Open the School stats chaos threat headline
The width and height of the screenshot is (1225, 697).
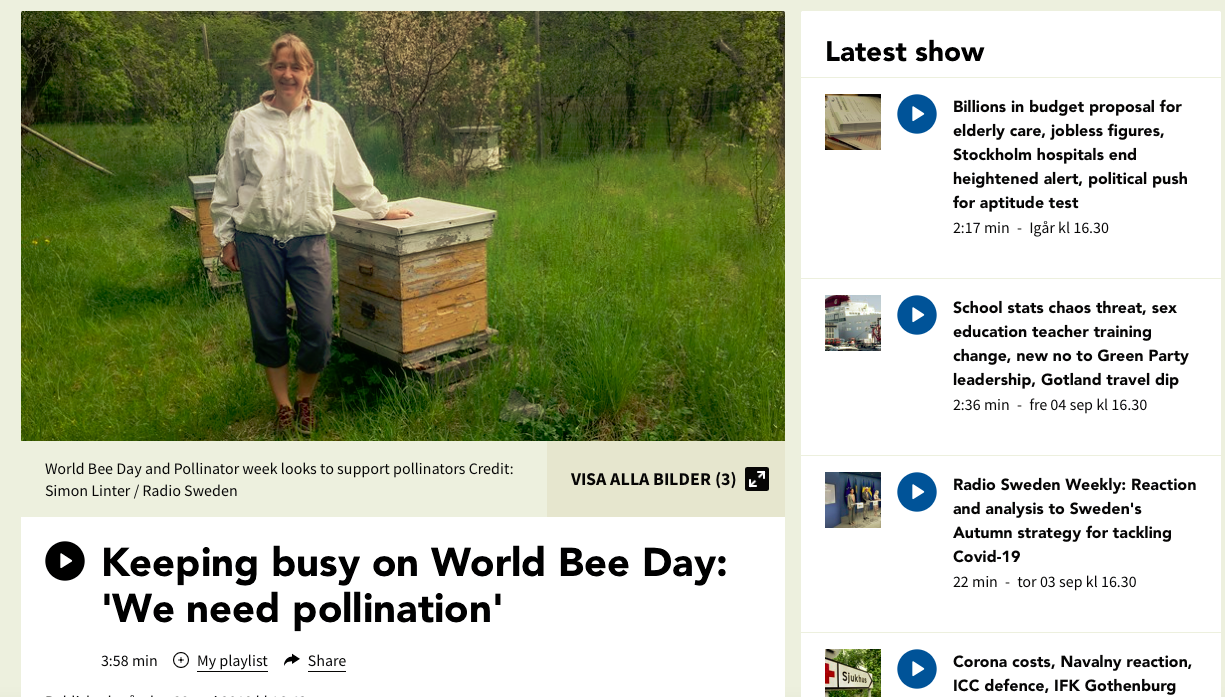(1070, 343)
